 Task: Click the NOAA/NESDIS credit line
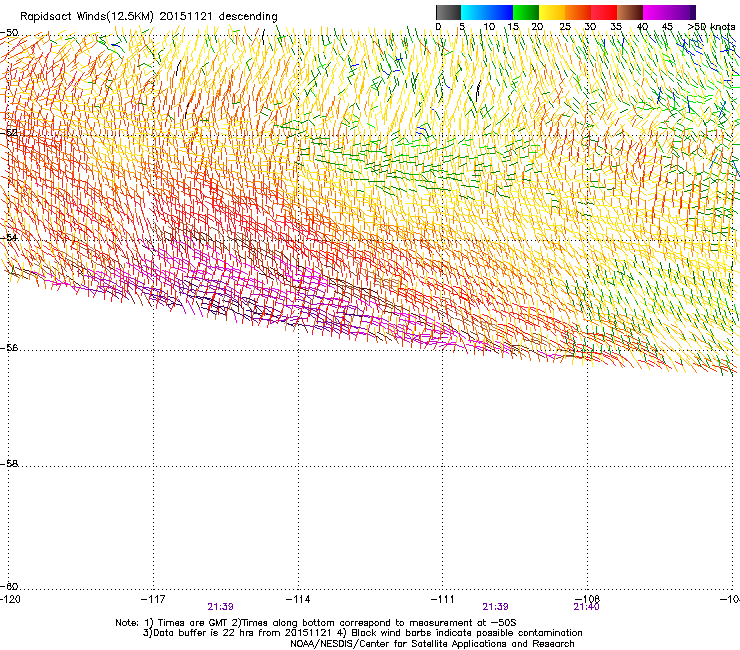tap(432, 643)
